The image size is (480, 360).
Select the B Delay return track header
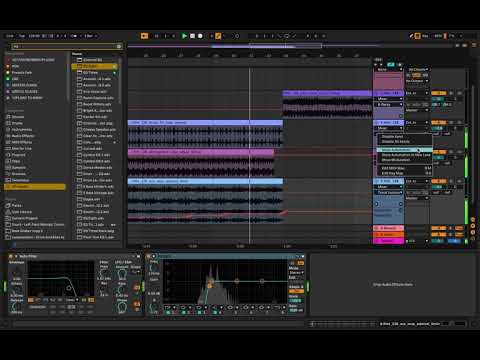pos(388,235)
